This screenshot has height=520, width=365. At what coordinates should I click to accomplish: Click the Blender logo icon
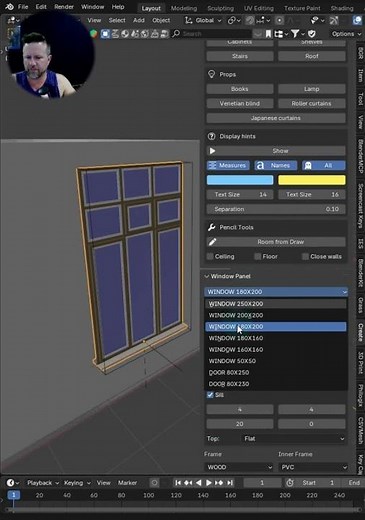[9, 6]
